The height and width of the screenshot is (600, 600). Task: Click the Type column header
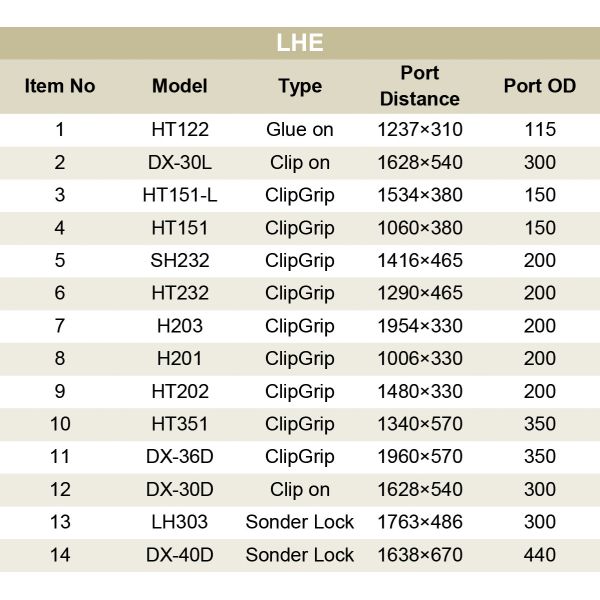point(300,86)
